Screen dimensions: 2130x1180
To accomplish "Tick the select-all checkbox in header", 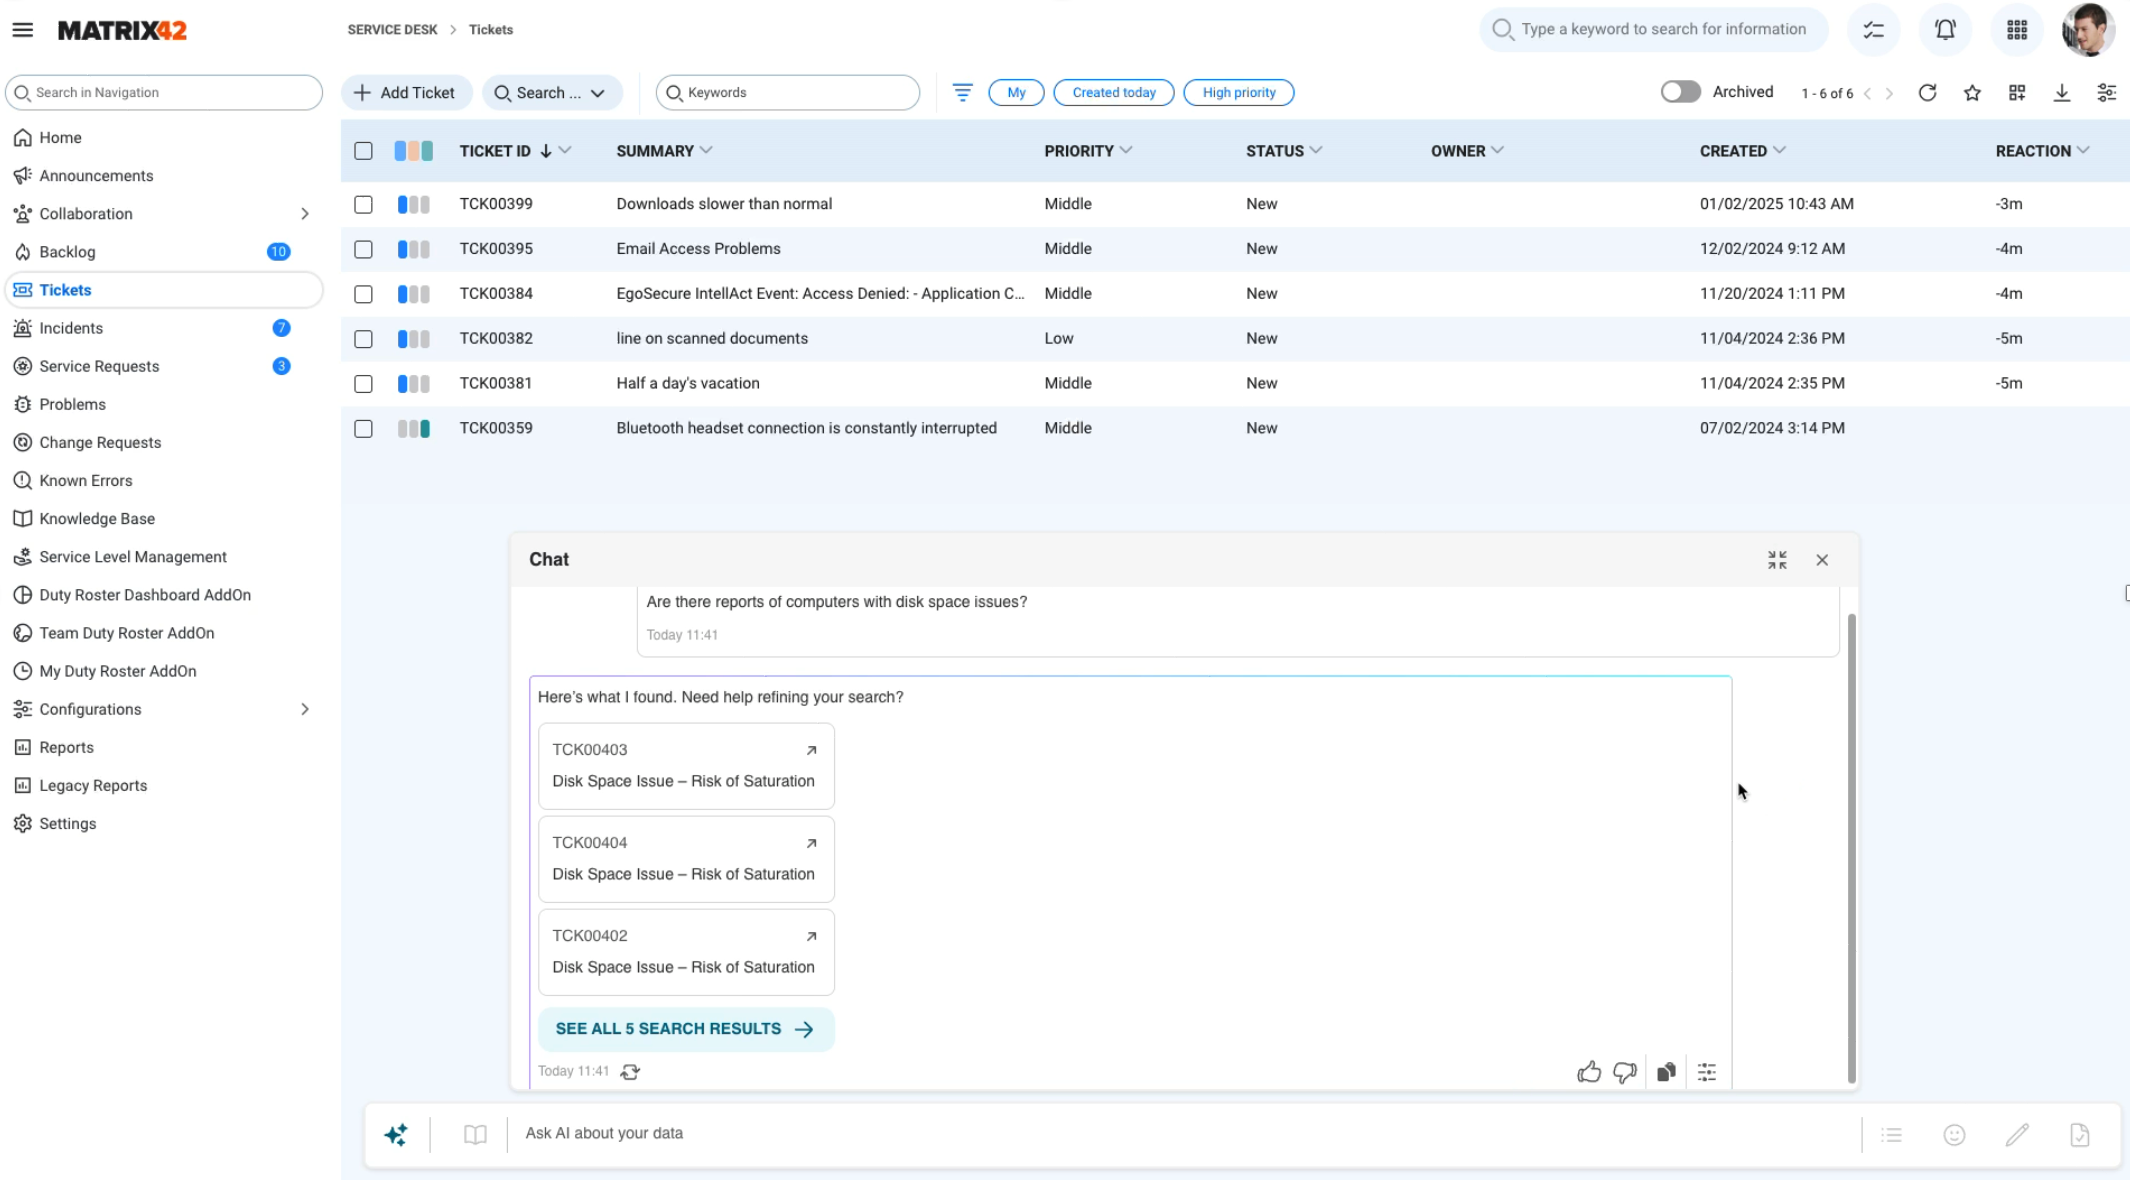I will coord(363,151).
